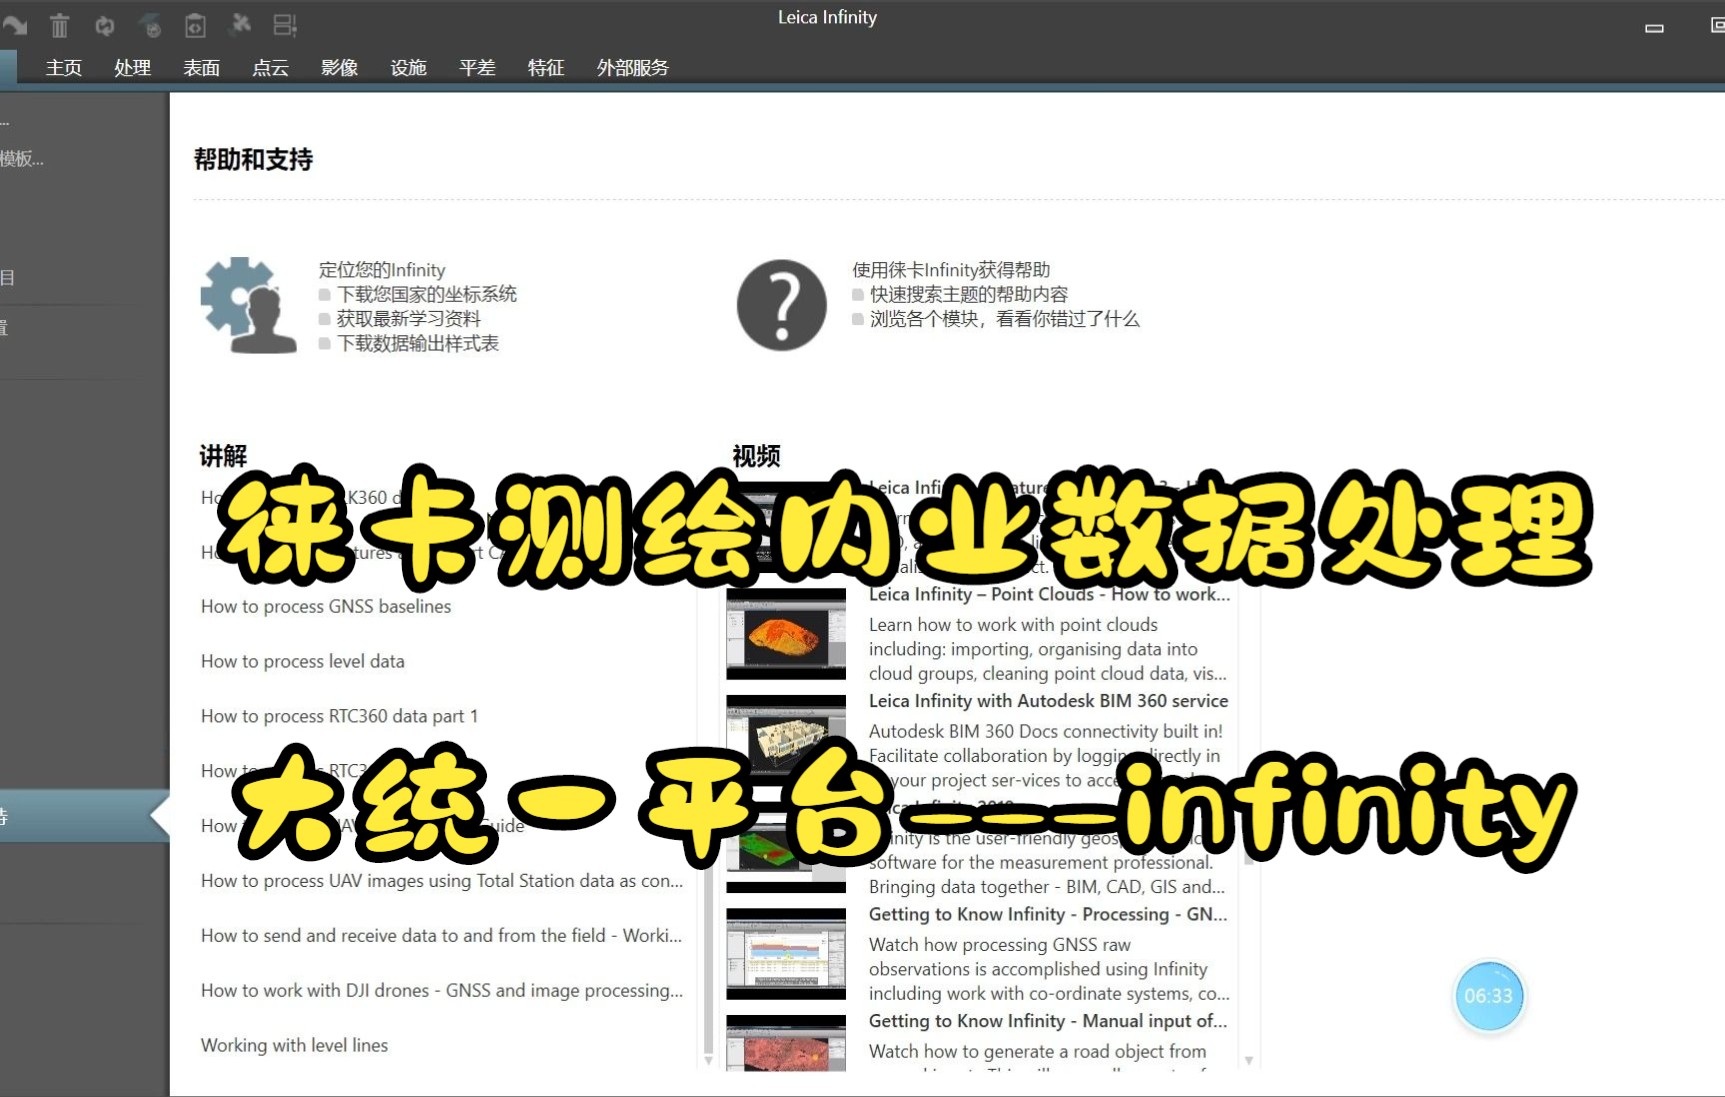This screenshot has height=1097, width=1725.
Task: Click 下载数据输出样式表 link
Action: [417, 343]
